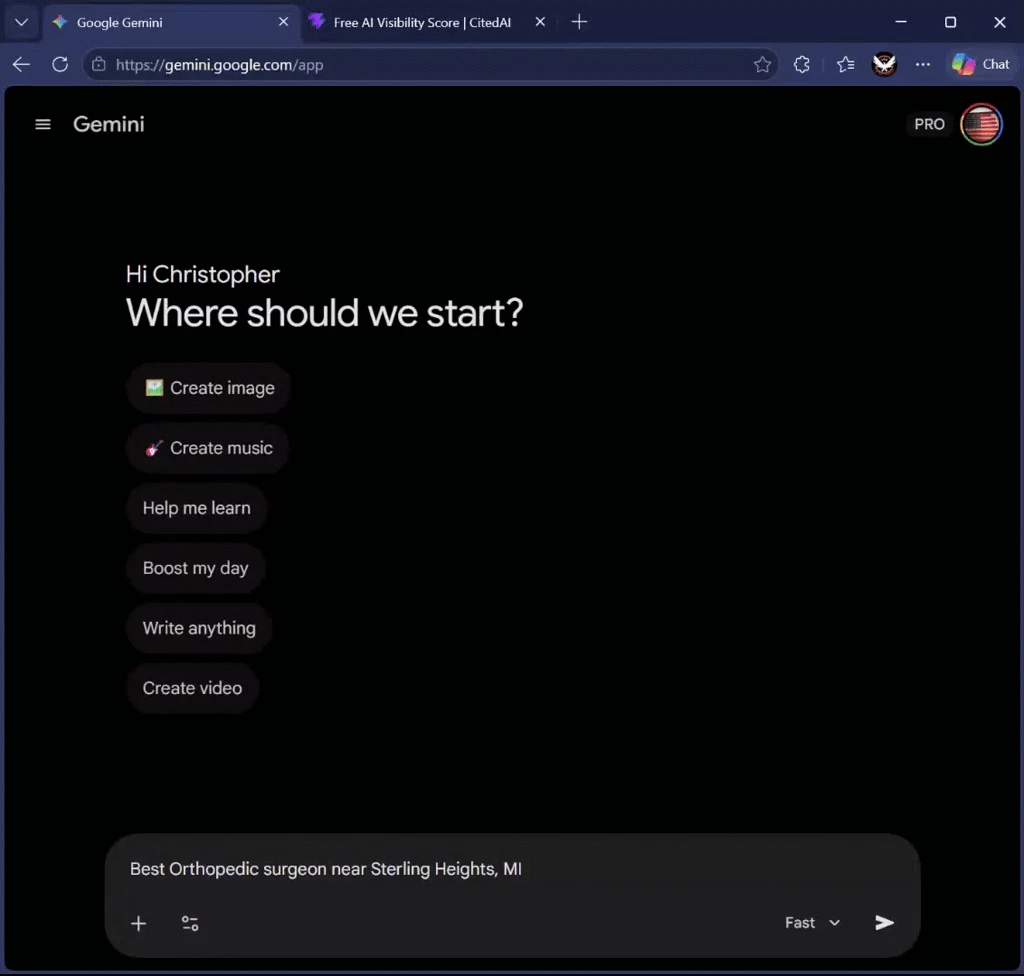Screen dimensions: 1024x976
Task: Select the Write anything chip
Action: click(x=199, y=628)
